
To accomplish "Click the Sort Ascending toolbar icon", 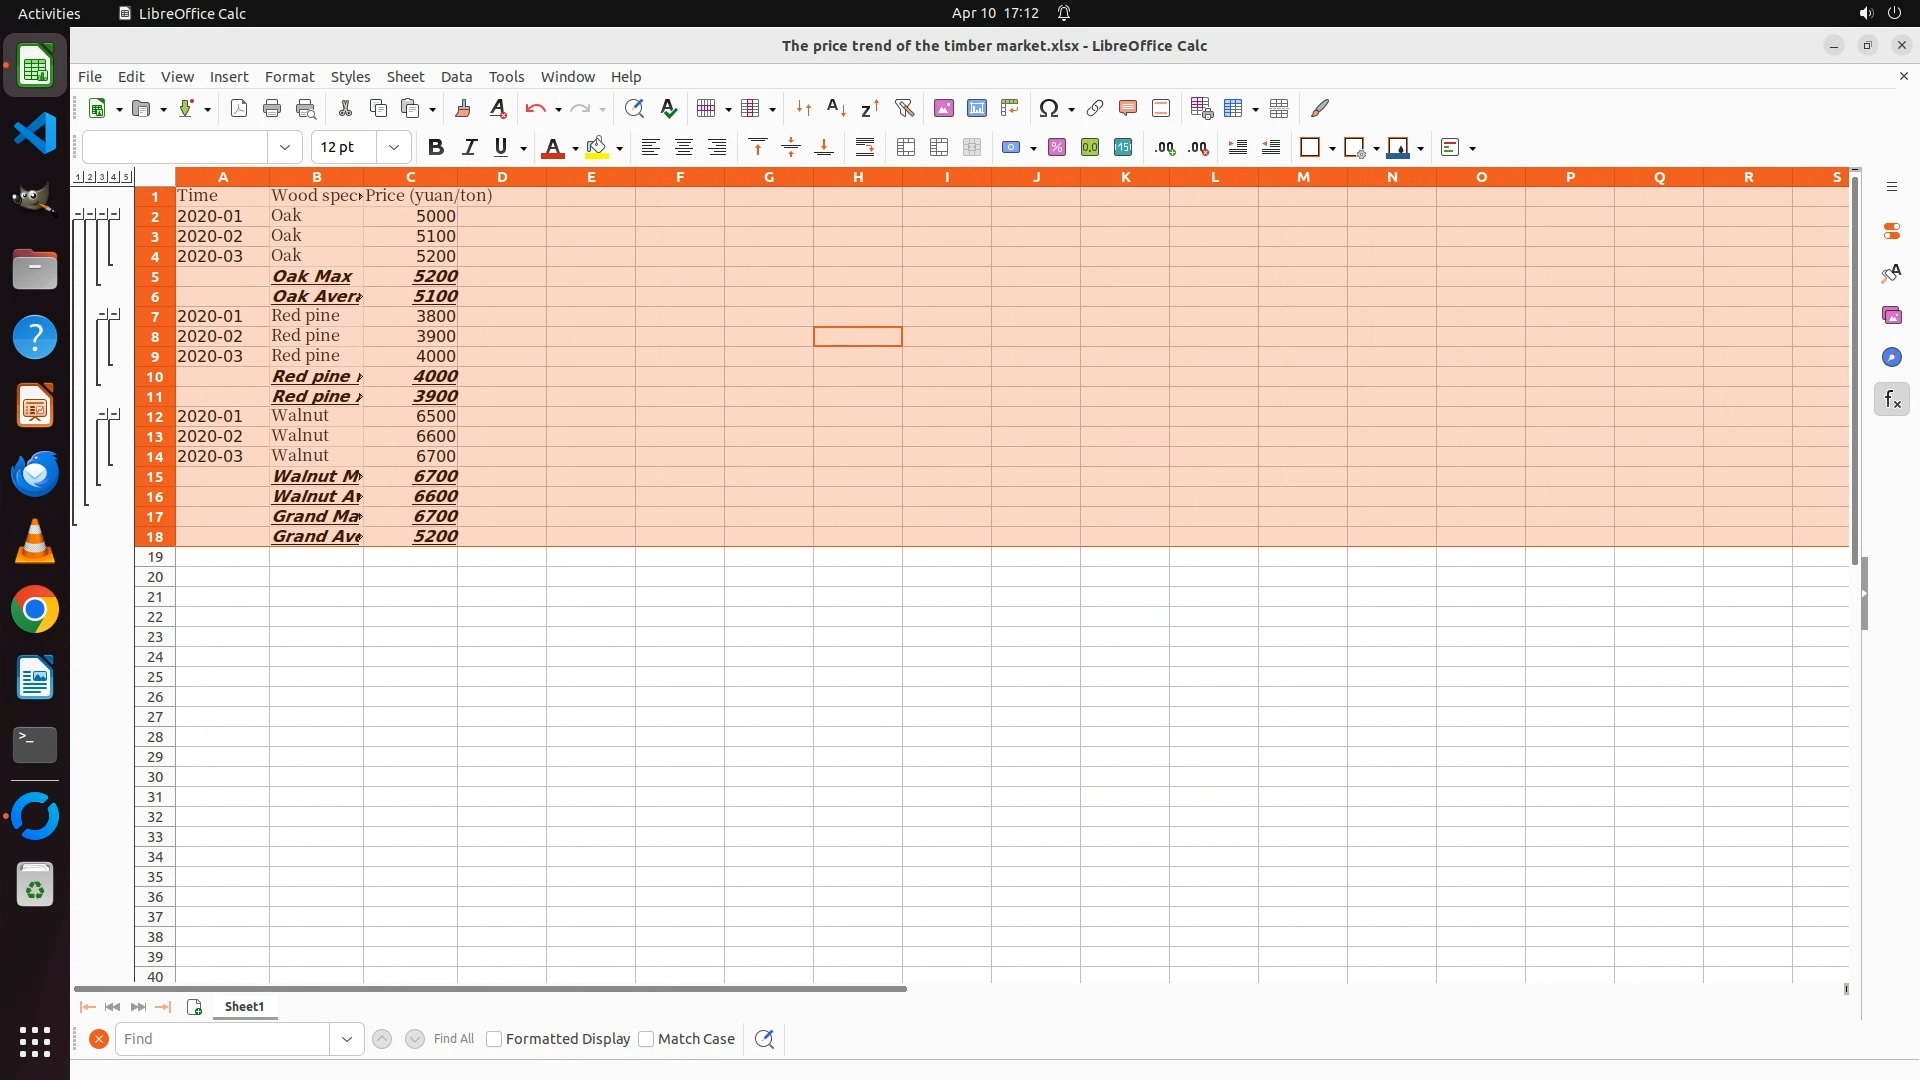I will coord(837,108).
